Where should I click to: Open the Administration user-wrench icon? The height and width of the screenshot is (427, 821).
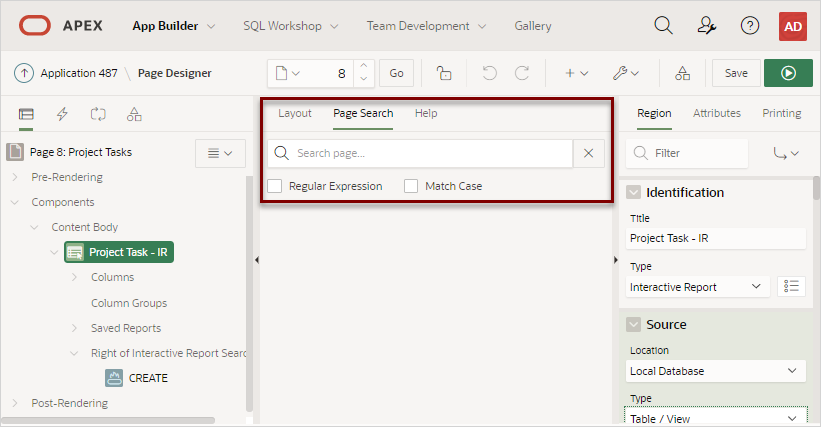click(x=707, y=26)
